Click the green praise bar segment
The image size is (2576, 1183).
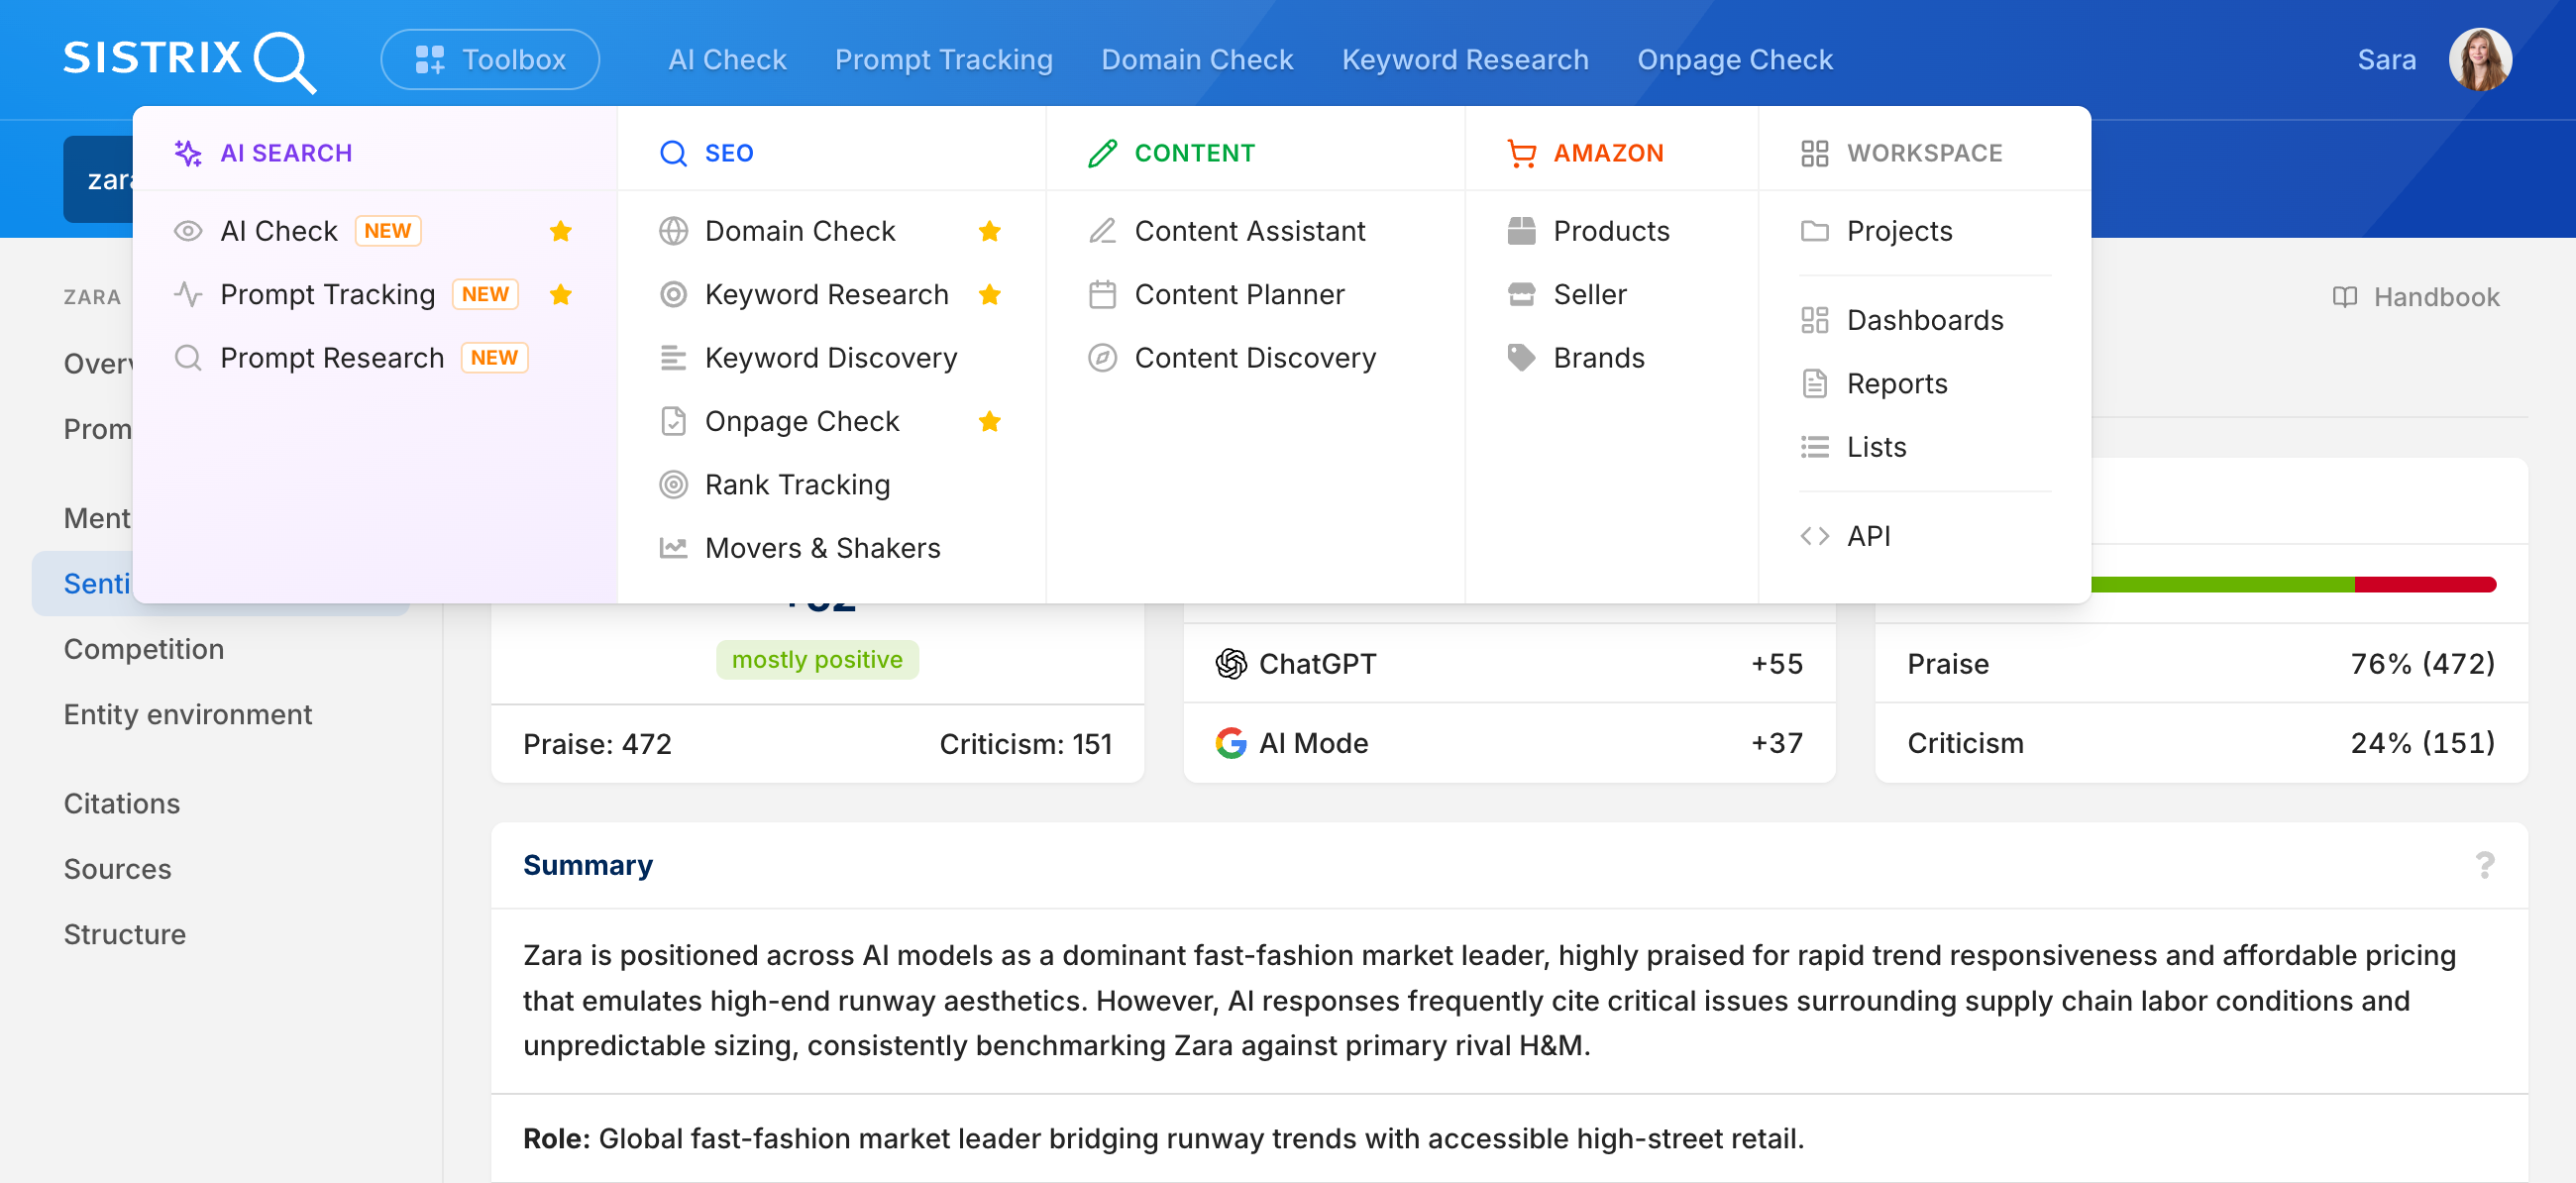click(x=2222, y=584)
